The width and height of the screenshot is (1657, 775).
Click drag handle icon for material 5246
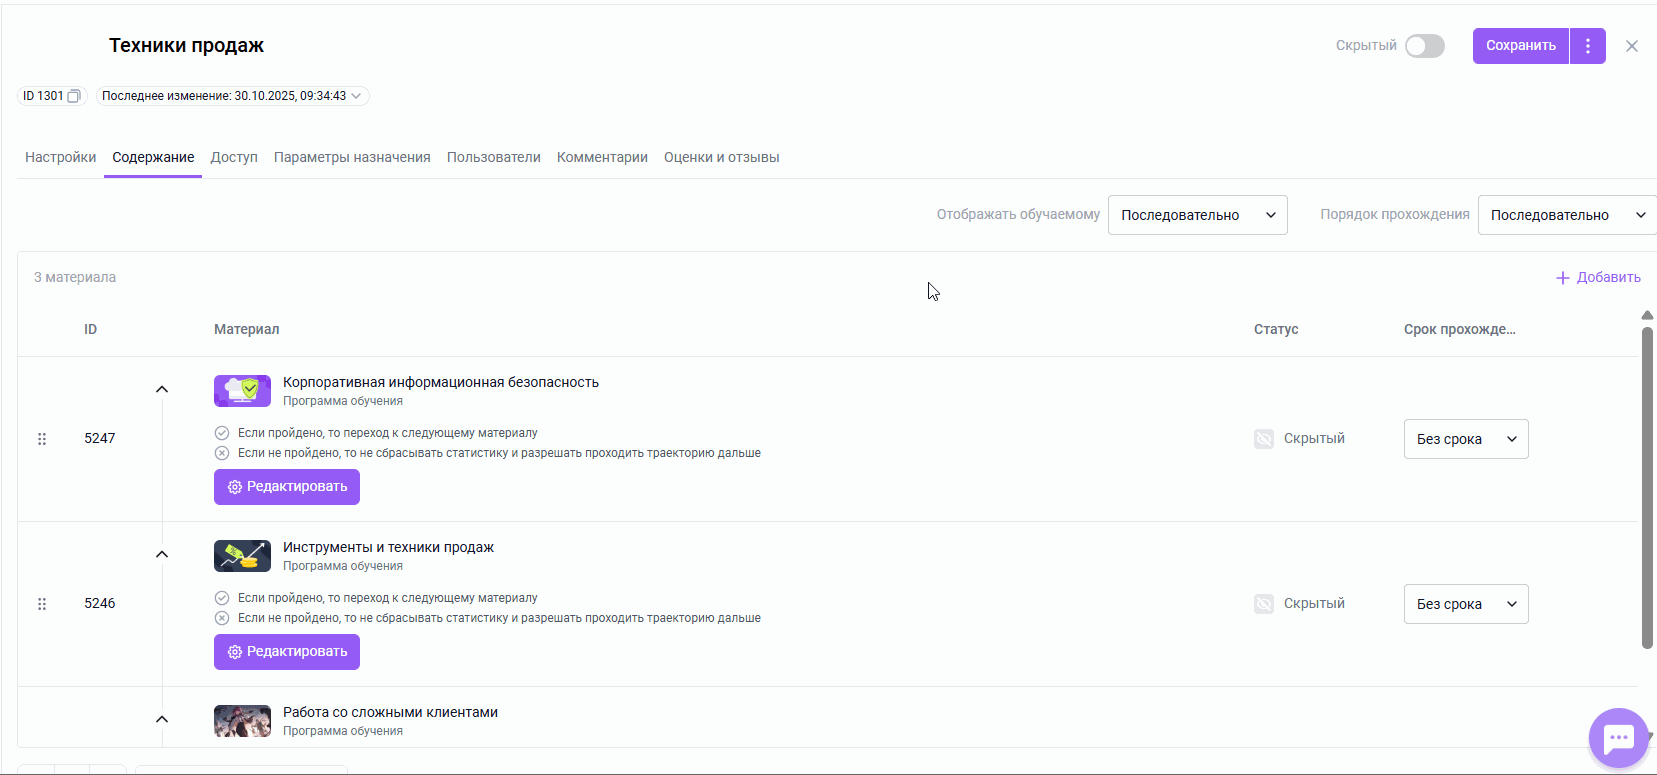coord(42,604)
